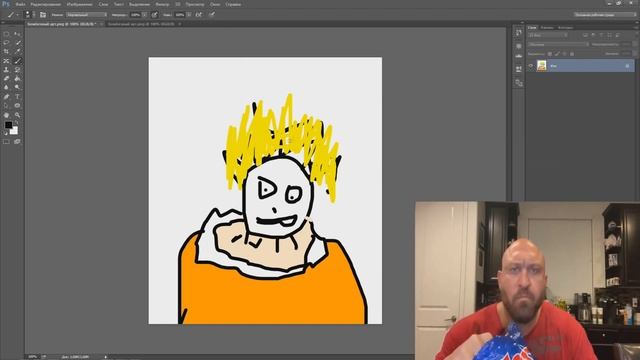640x360 pixels.
Task: Reset default foreground and background colors
Action: [x=5, y=133]
